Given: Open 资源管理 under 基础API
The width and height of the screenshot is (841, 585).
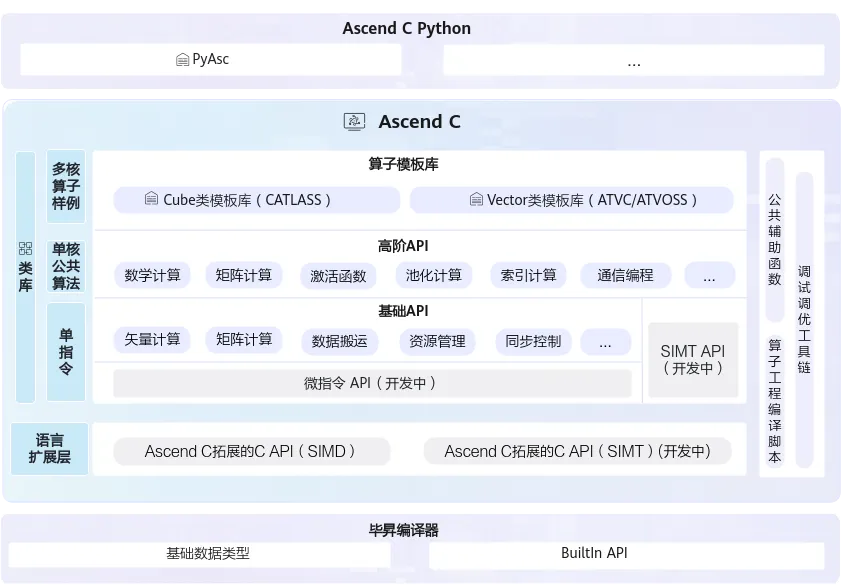Looking at the screenshot, I should point(437,341).
